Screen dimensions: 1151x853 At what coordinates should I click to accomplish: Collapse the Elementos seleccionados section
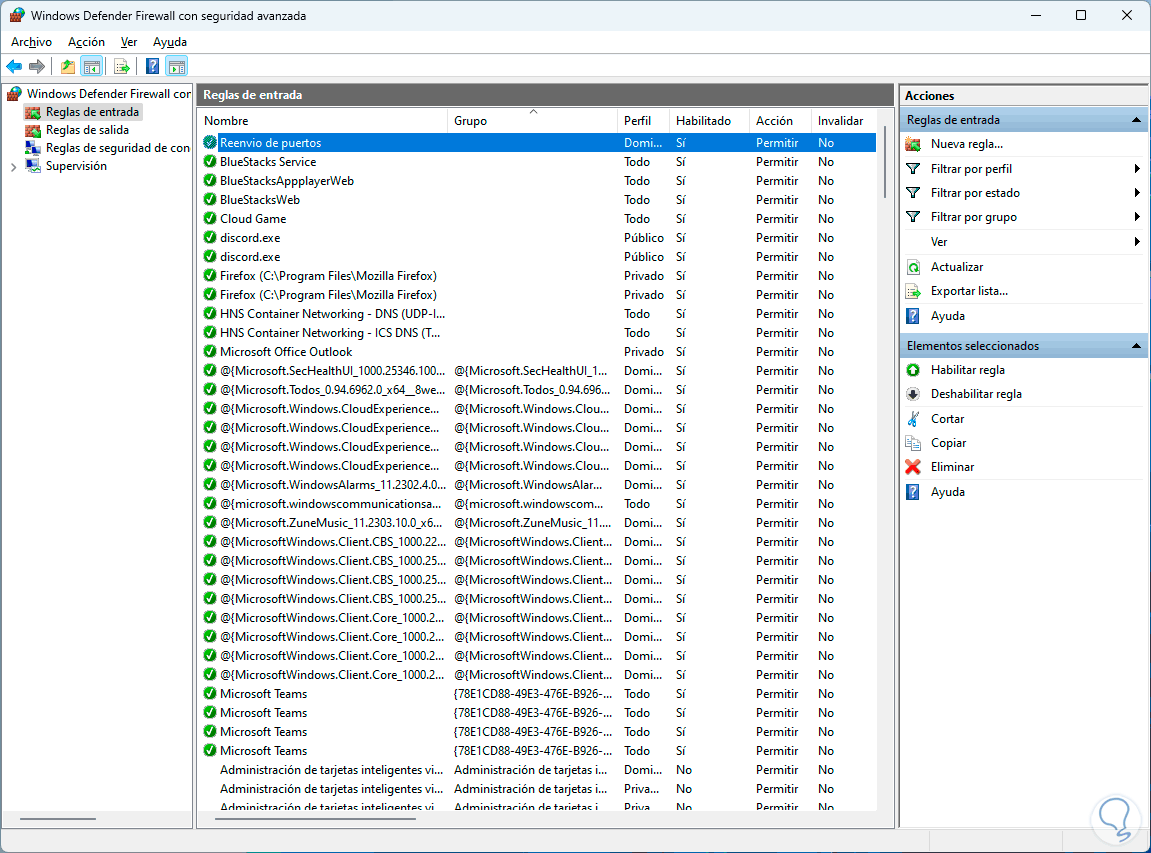click(1136, 346)
